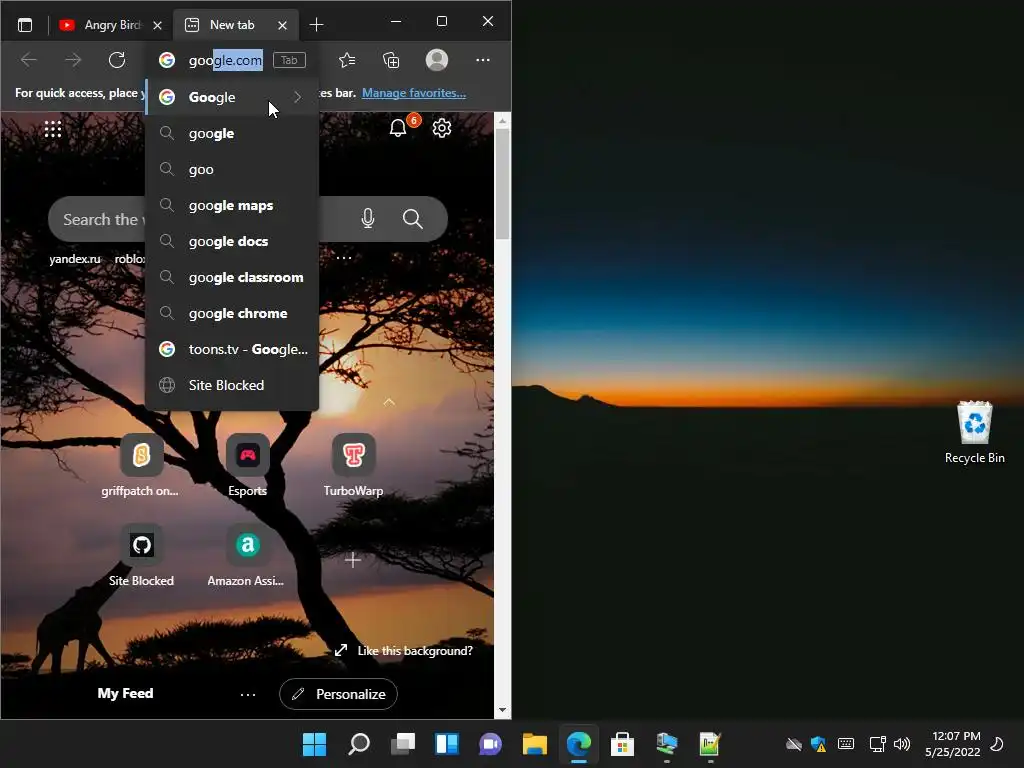The image size is (1024, 768).
Task: Close the Angry Birds tab
Action: click(157, 25)
